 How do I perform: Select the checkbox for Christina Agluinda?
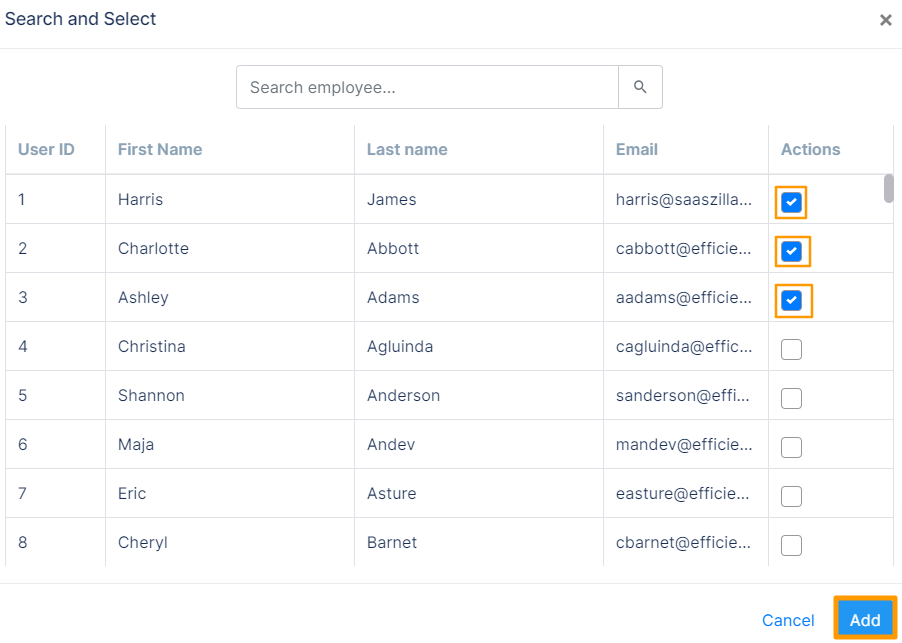coord(791,349)
